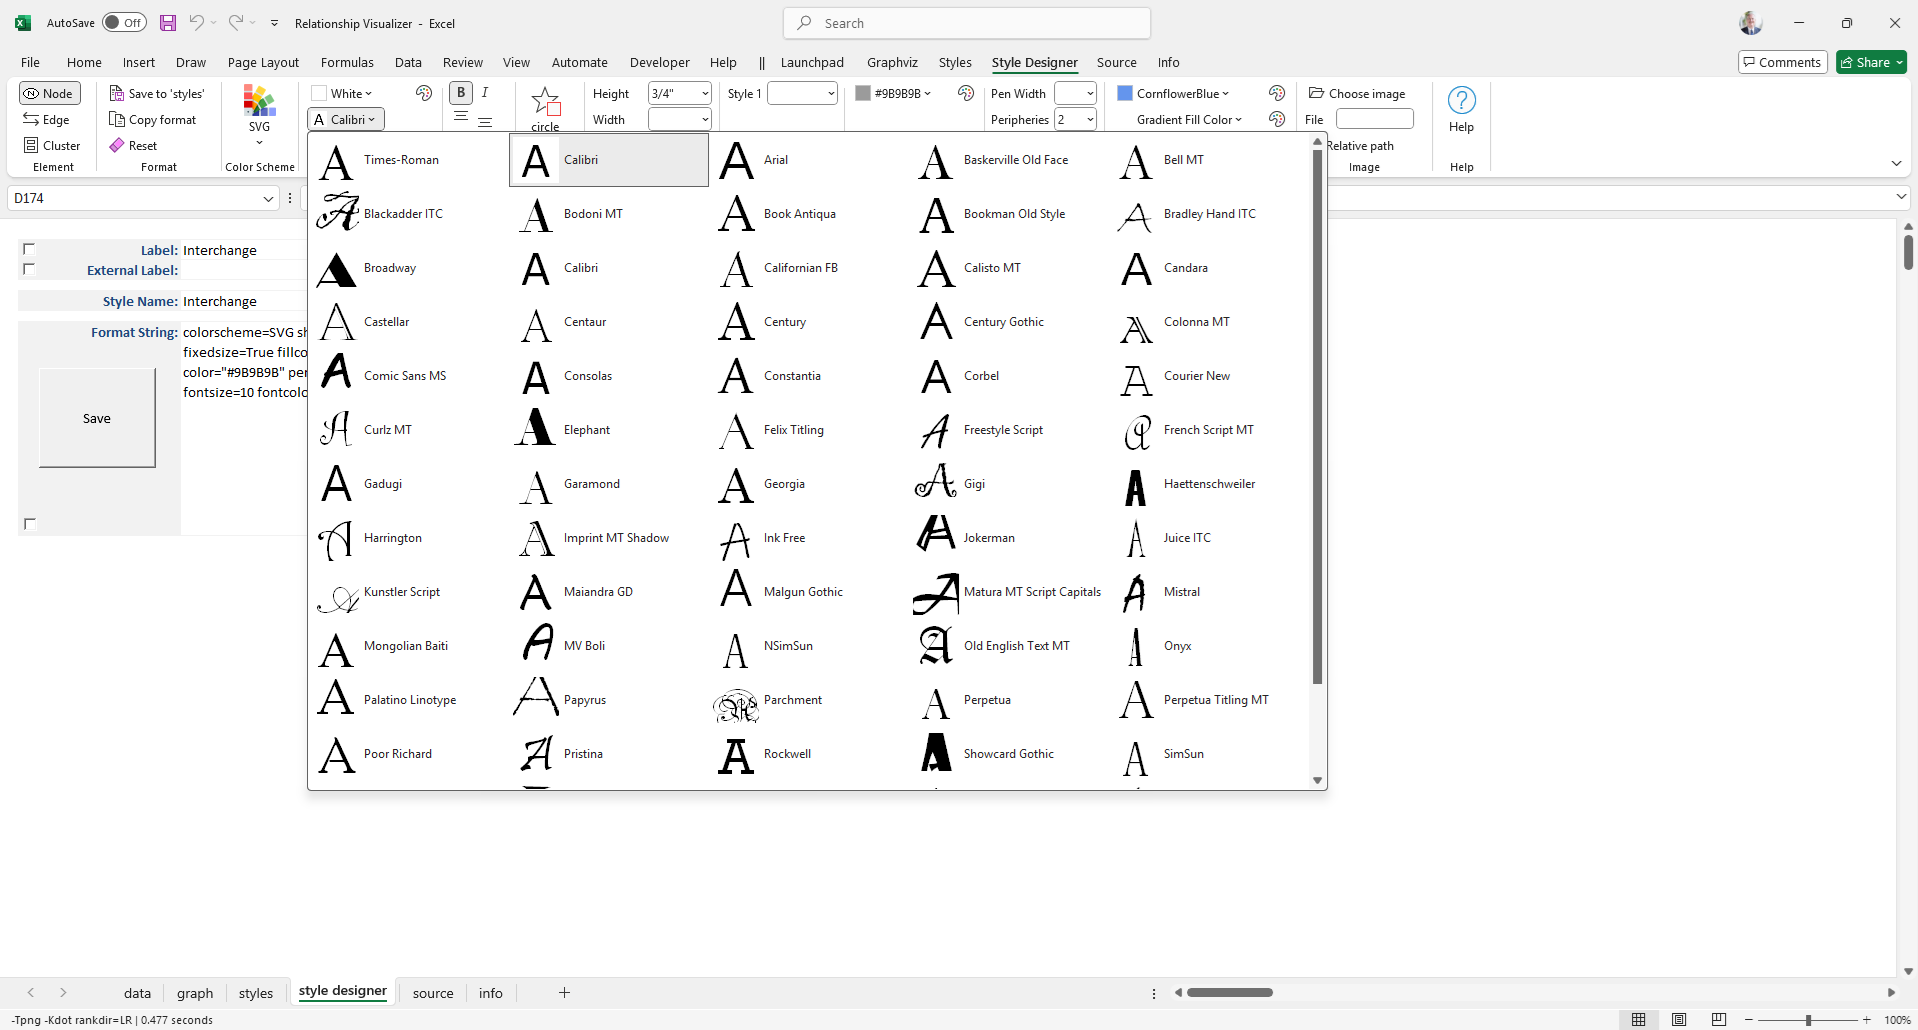Turn on the AutoSave switch
Image resolution: width=1918 pixels, height=1030 pixels.
(x=124, y=23)
